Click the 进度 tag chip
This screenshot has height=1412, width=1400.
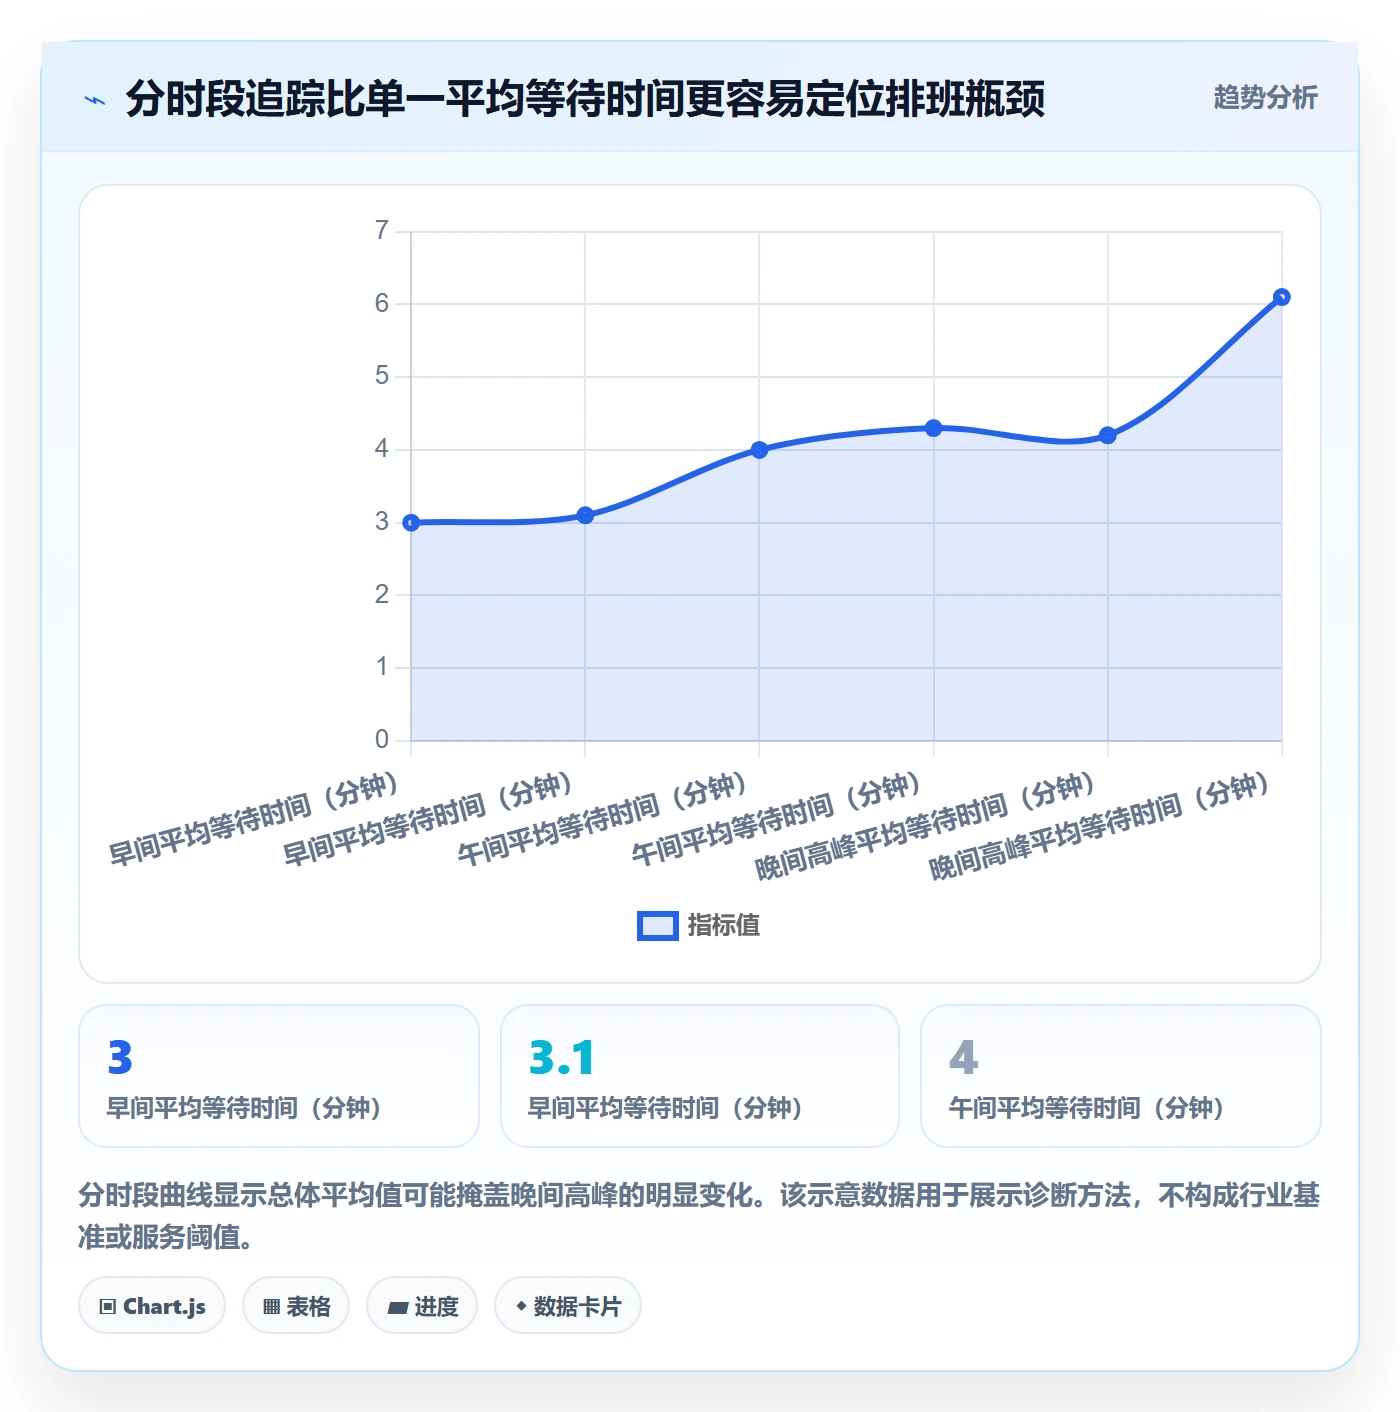[x=422, y=1306]
